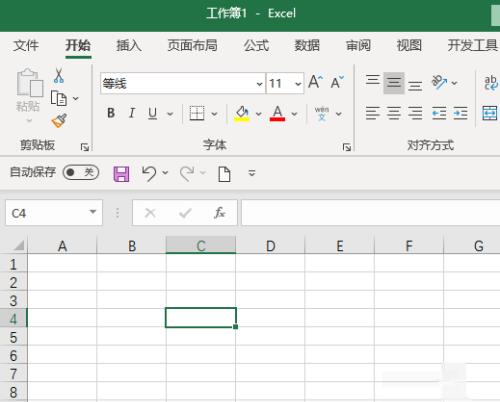This screenshot has height=402, width=500.
Task: Click the Increase Indent icon
Action: point(460,113)
